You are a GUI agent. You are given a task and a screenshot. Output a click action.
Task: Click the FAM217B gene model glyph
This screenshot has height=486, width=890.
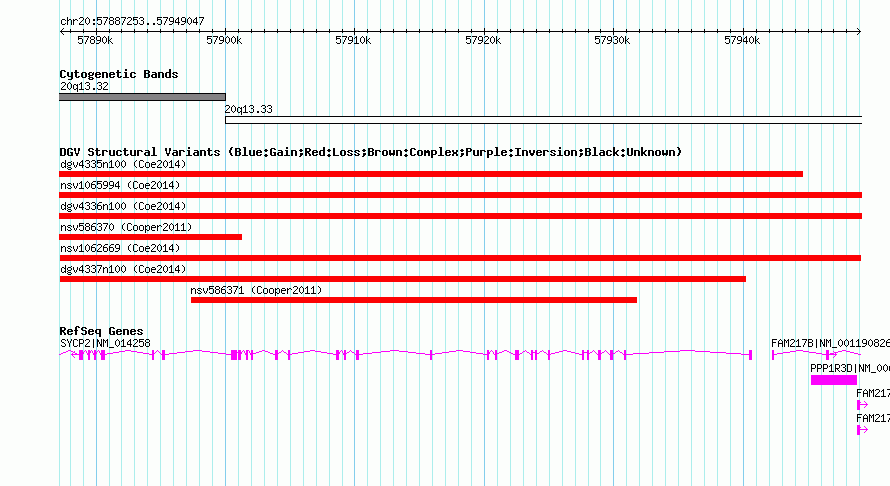[816, 355]
